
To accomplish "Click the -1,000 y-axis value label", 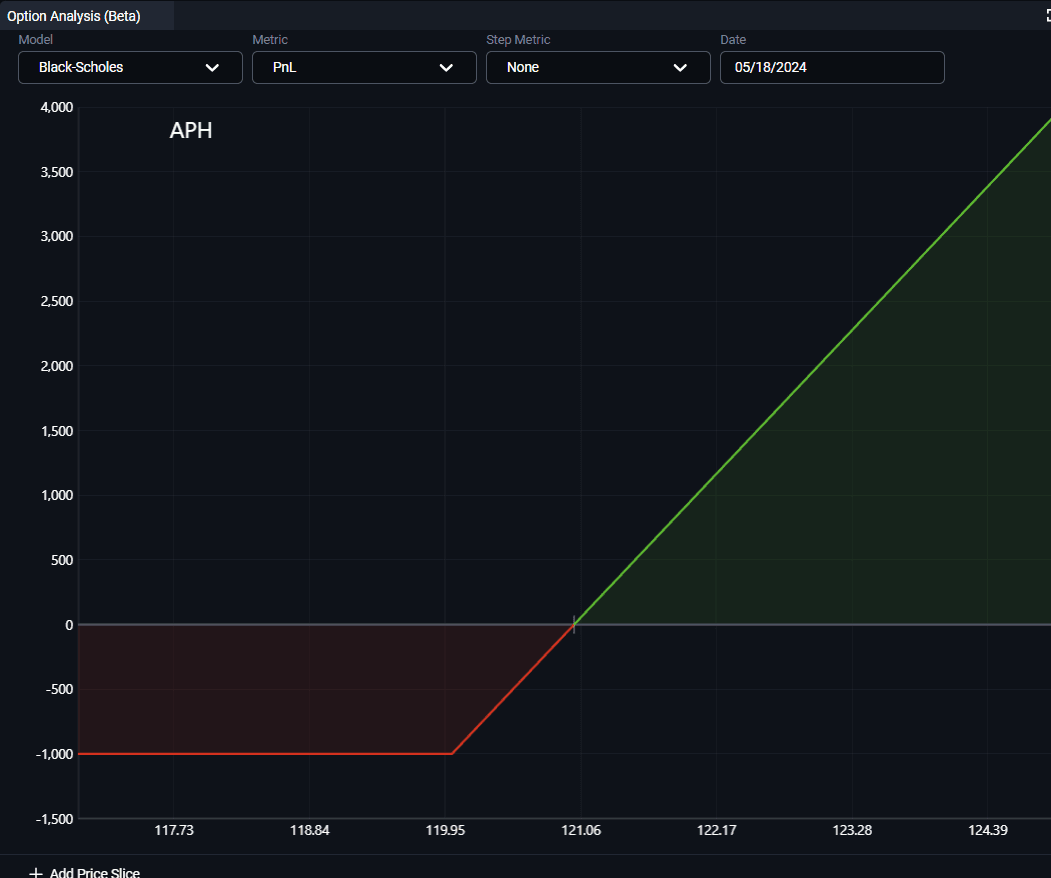I will (x=55, y=754).
